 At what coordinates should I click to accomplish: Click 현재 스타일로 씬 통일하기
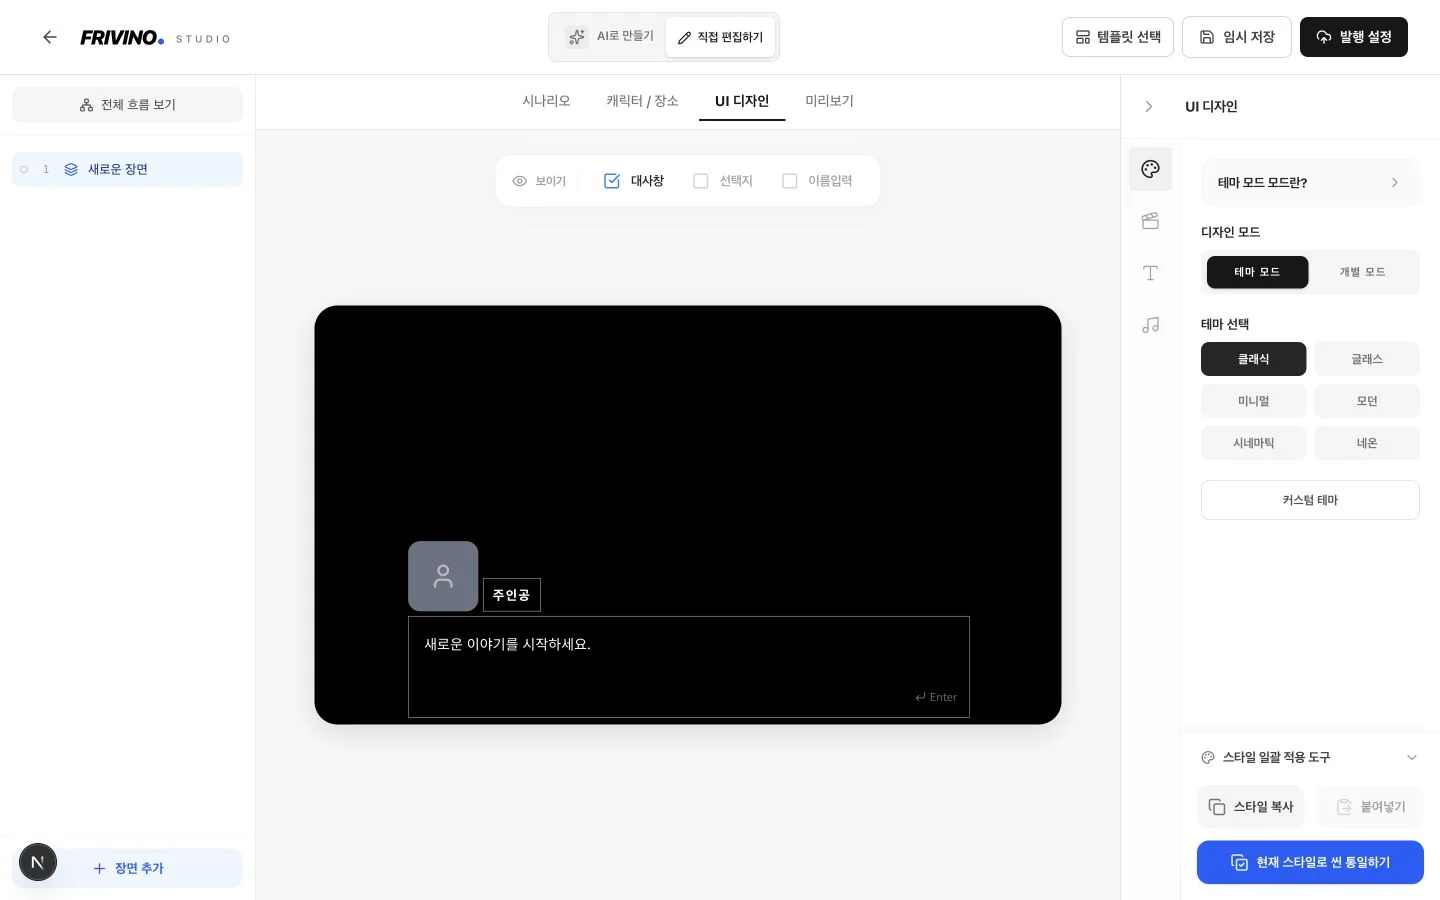pos(1310,862)
